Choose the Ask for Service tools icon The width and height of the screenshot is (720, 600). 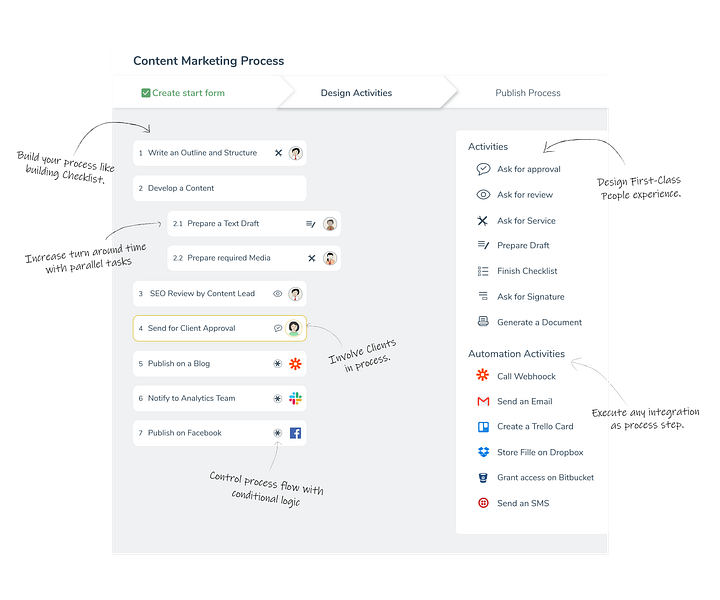pyautogui.click(x=482, y=221)
